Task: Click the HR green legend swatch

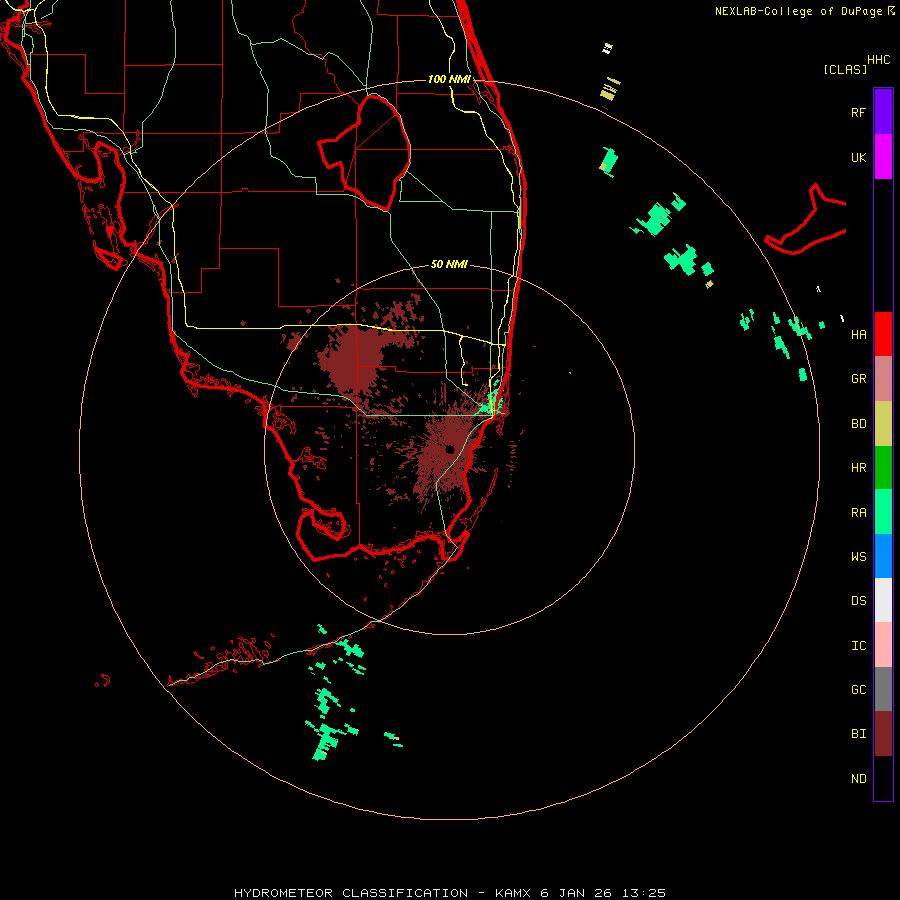Action: 883,468
